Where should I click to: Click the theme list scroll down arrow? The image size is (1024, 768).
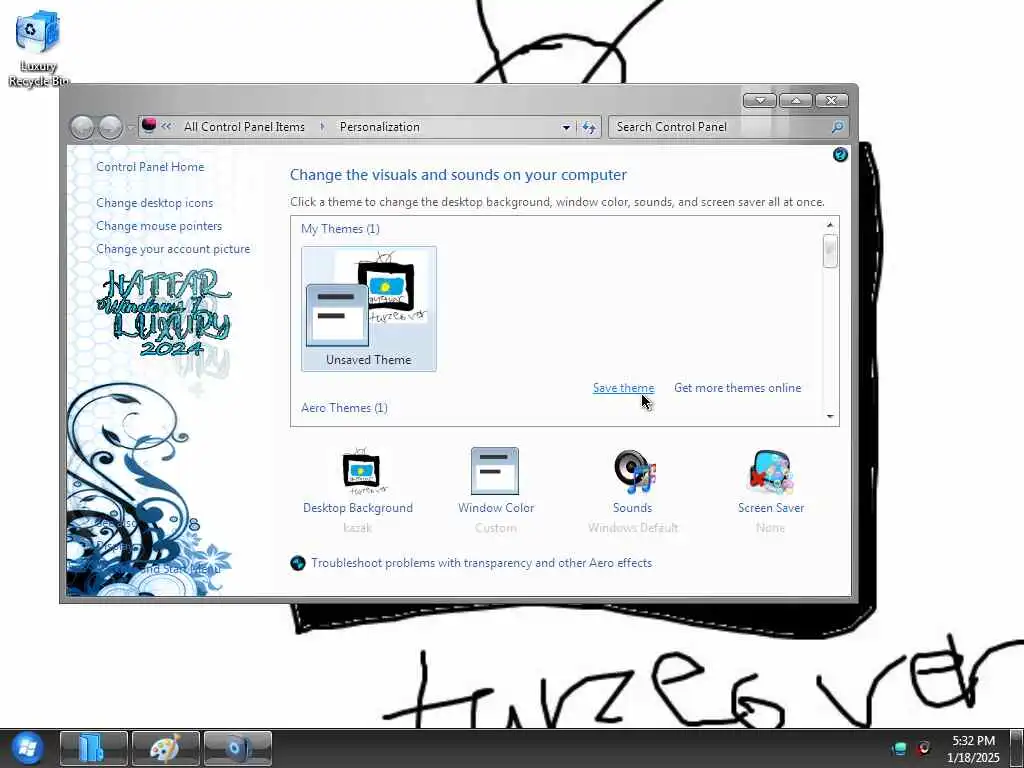pos(830,416)
